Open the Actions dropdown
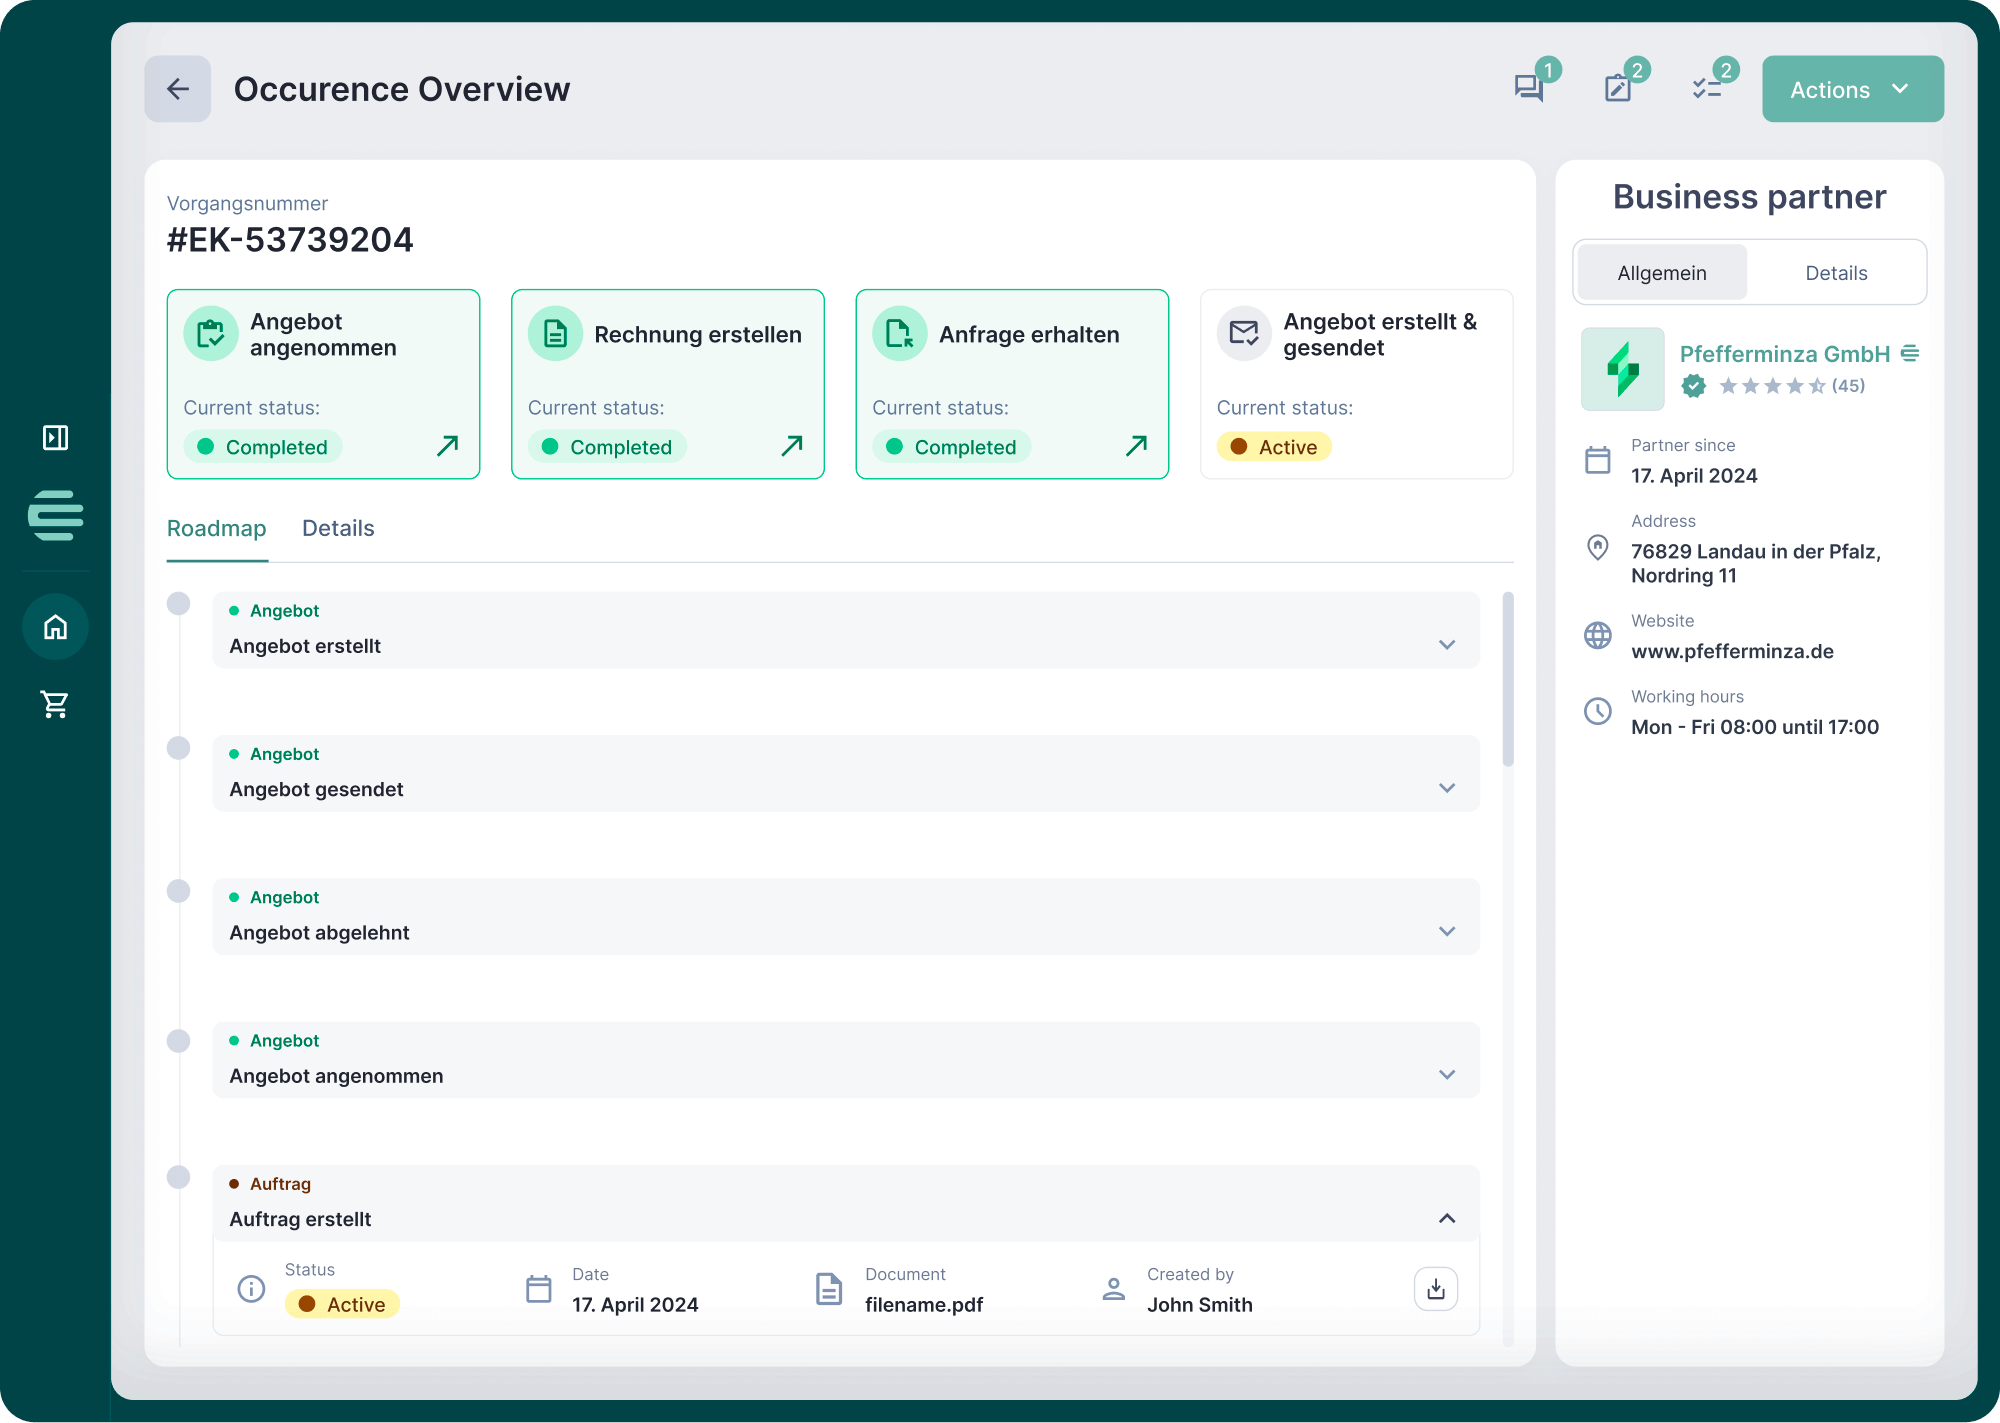Screen dimensions: 2000x1423 click(1852, 89)
